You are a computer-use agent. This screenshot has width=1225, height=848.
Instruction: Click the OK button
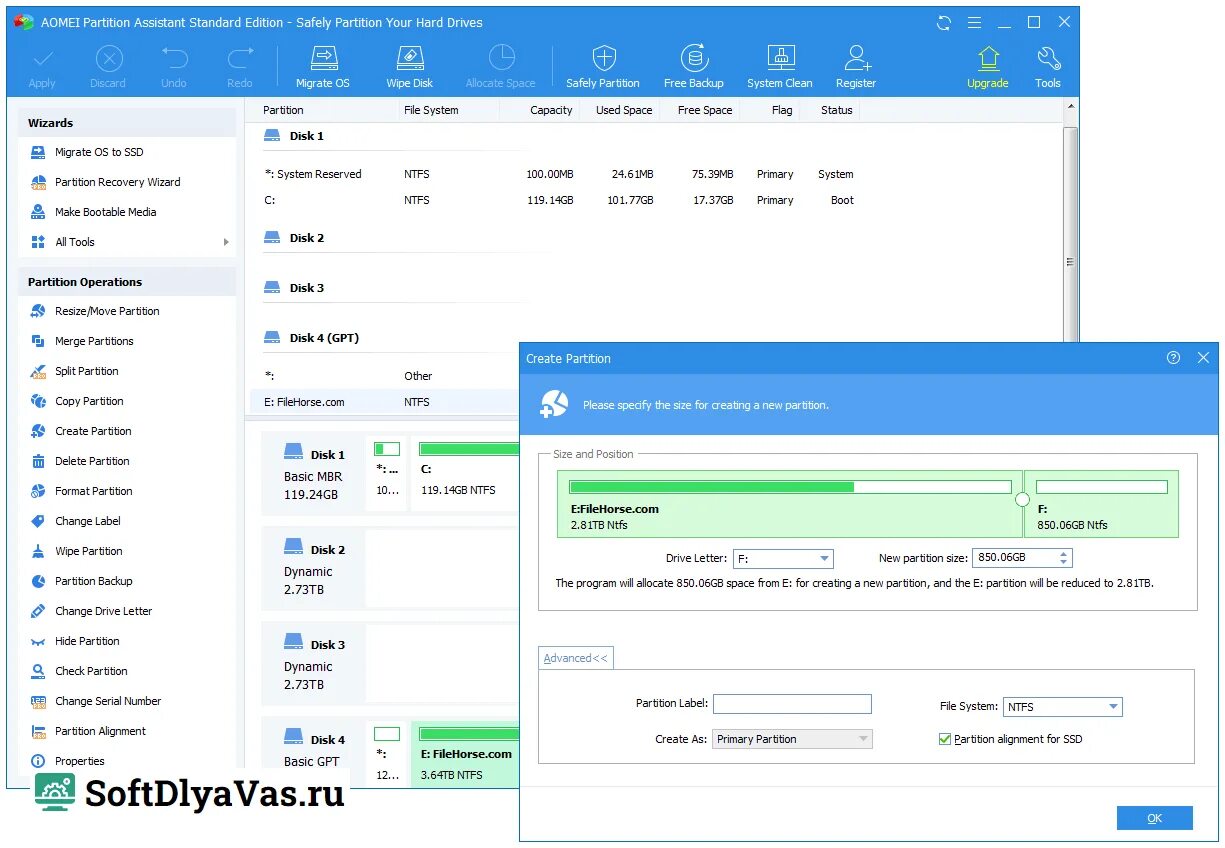1154,818
